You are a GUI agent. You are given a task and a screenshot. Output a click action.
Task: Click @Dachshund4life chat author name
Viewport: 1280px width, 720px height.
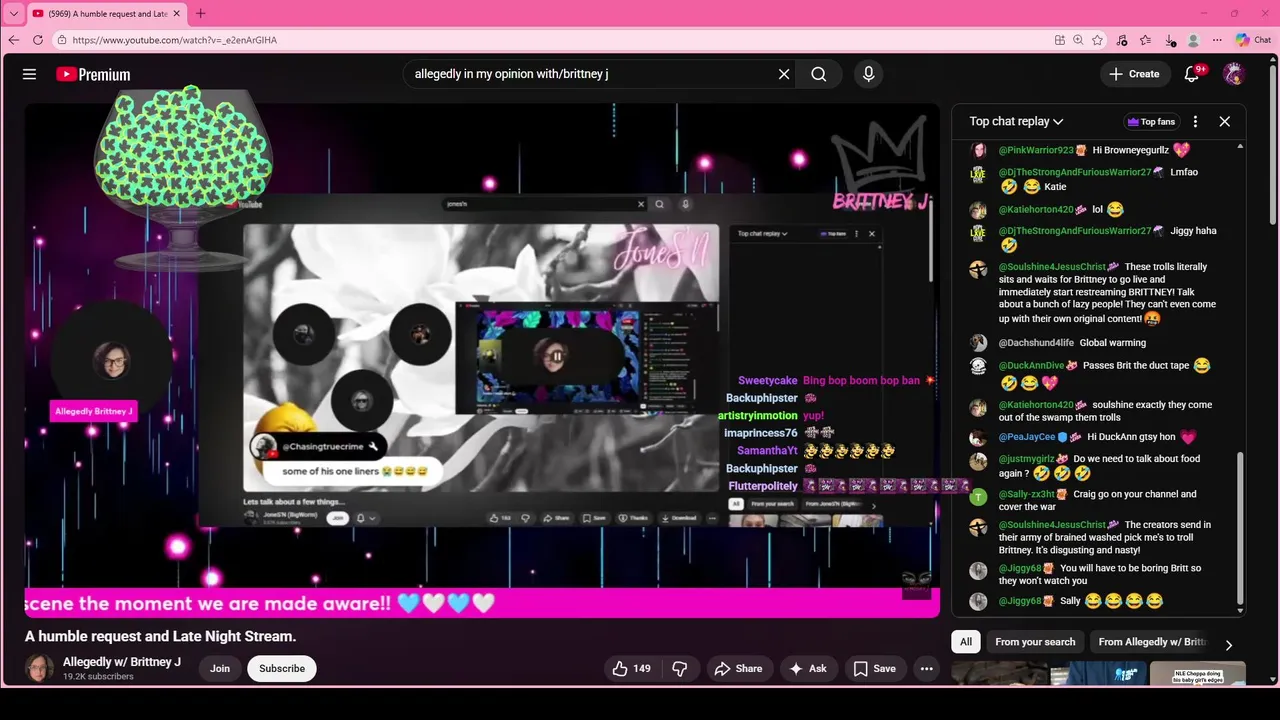click(1036, 343)
